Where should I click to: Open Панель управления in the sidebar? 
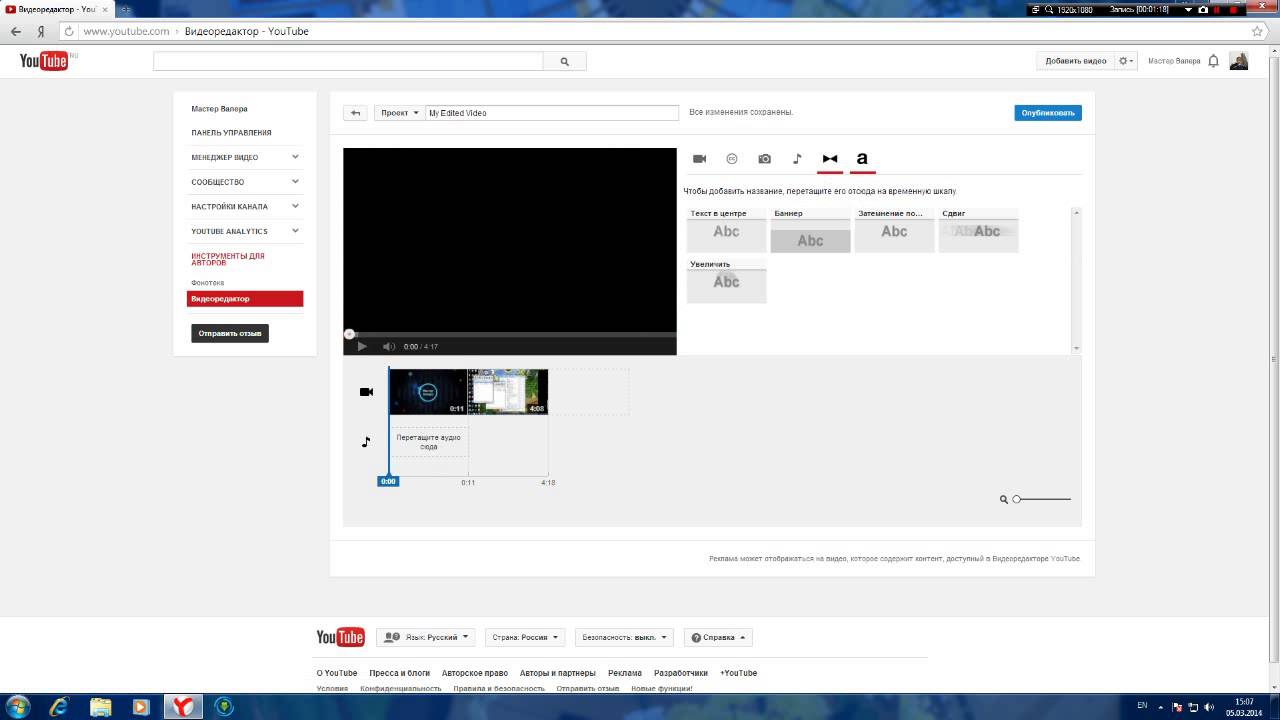pos(231,132)
